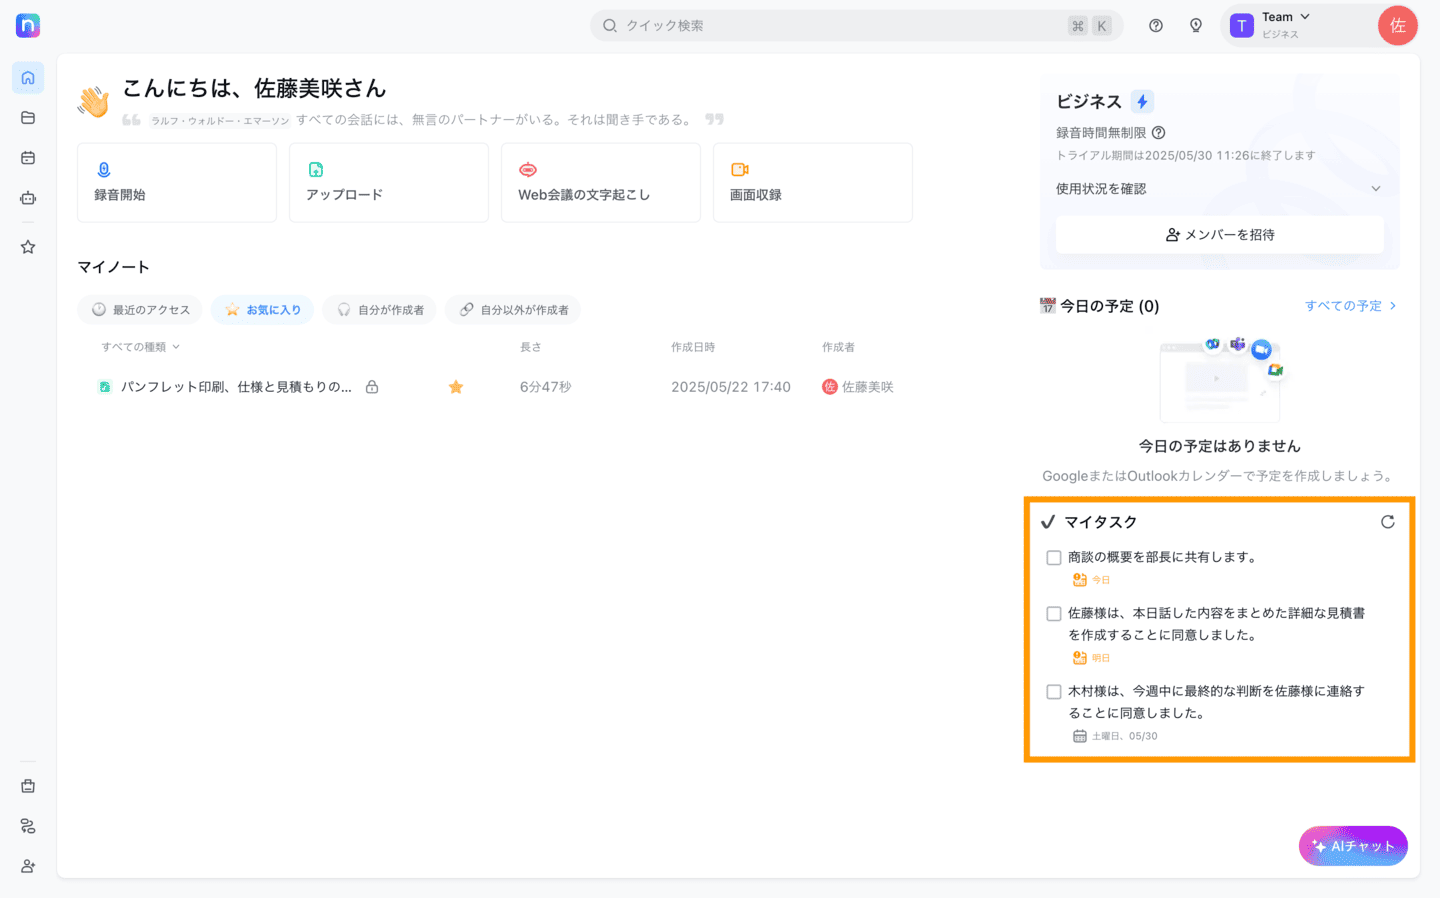Click the 6分47秒 length cell
The image size is (1440, 898).
(545, 387)
